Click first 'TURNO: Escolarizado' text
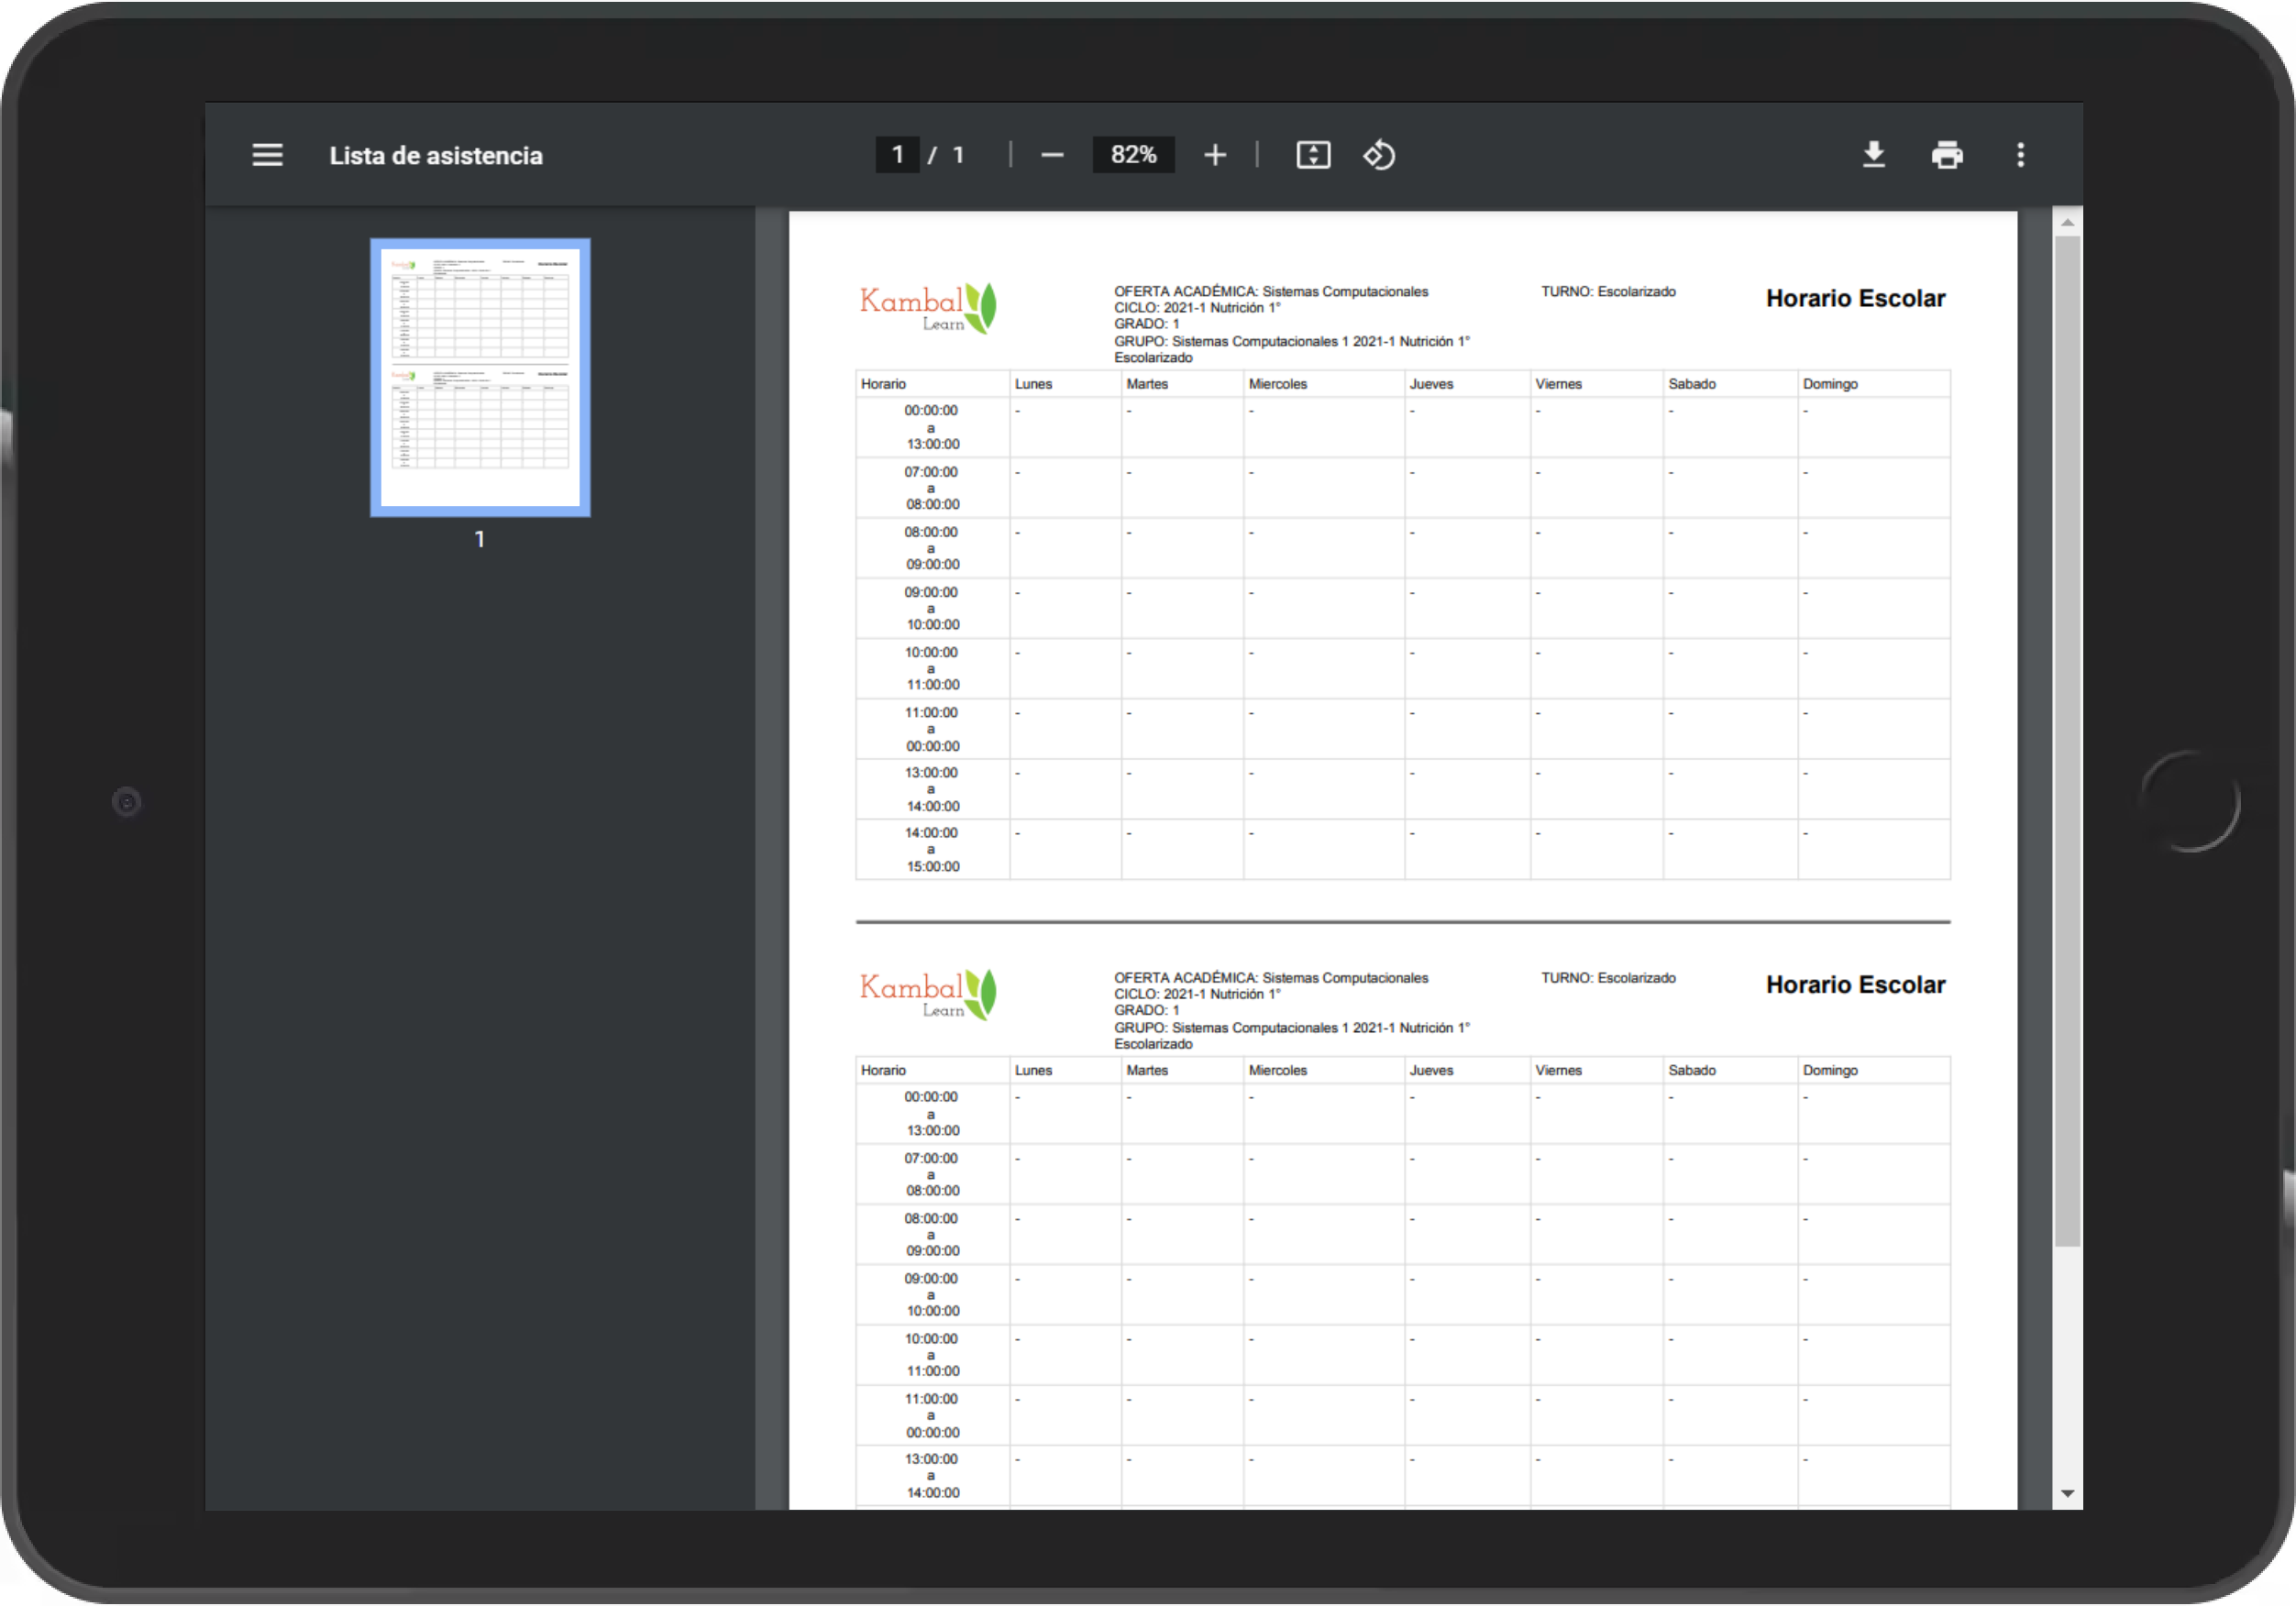The width and height of the screenshot is (2296, 1606). click(1608, 292)
